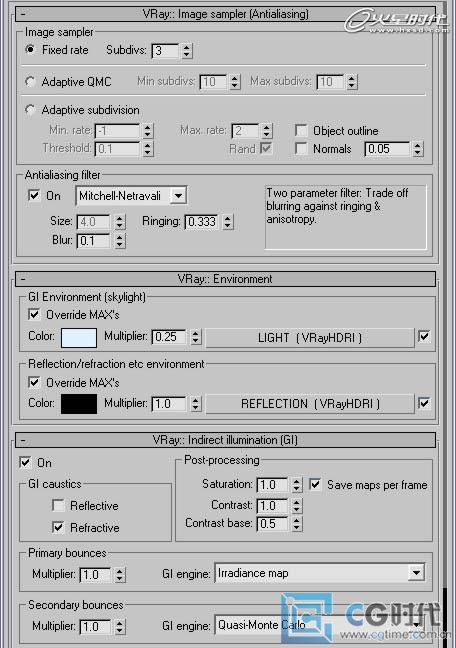The width and height of the screenshot is (456, 648).
Task: Toggle the checkbox beside the LIGHT map button
Action: pyautogui.click(x=424, y=336)
